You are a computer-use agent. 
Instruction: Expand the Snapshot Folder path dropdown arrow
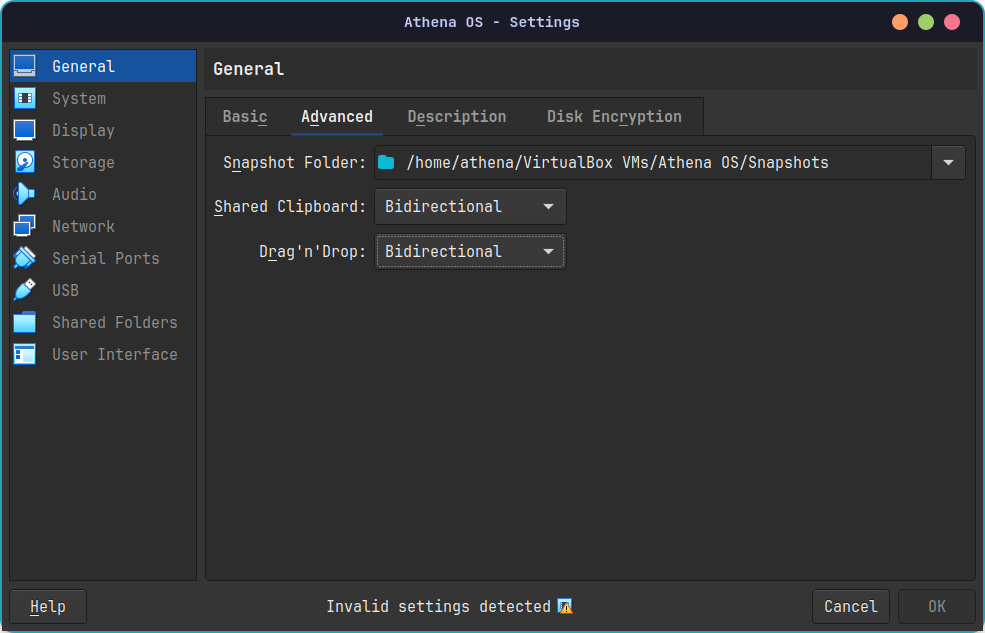[x=947, y=162]
